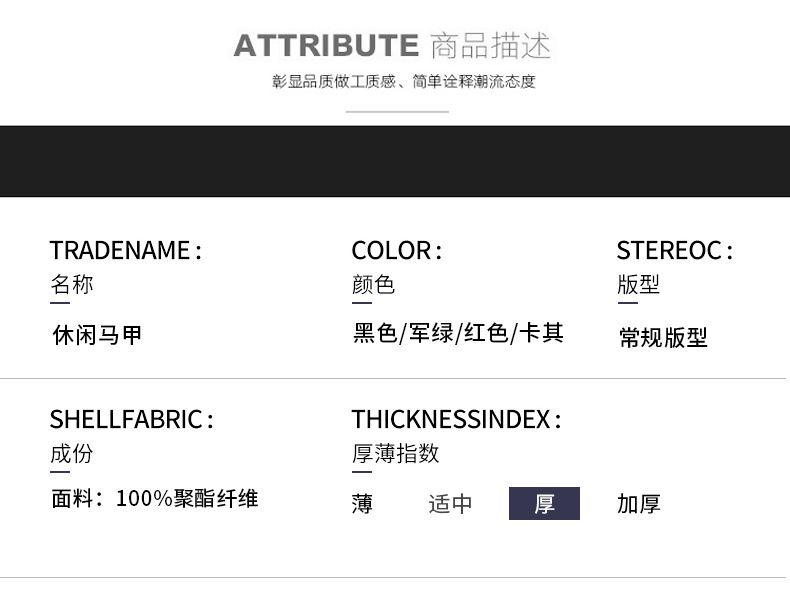The width and height of the screenshot is (790, 593).
Task: Click the 常规版型 fit value
Action: pyautogui.click(x=663, y=338)
